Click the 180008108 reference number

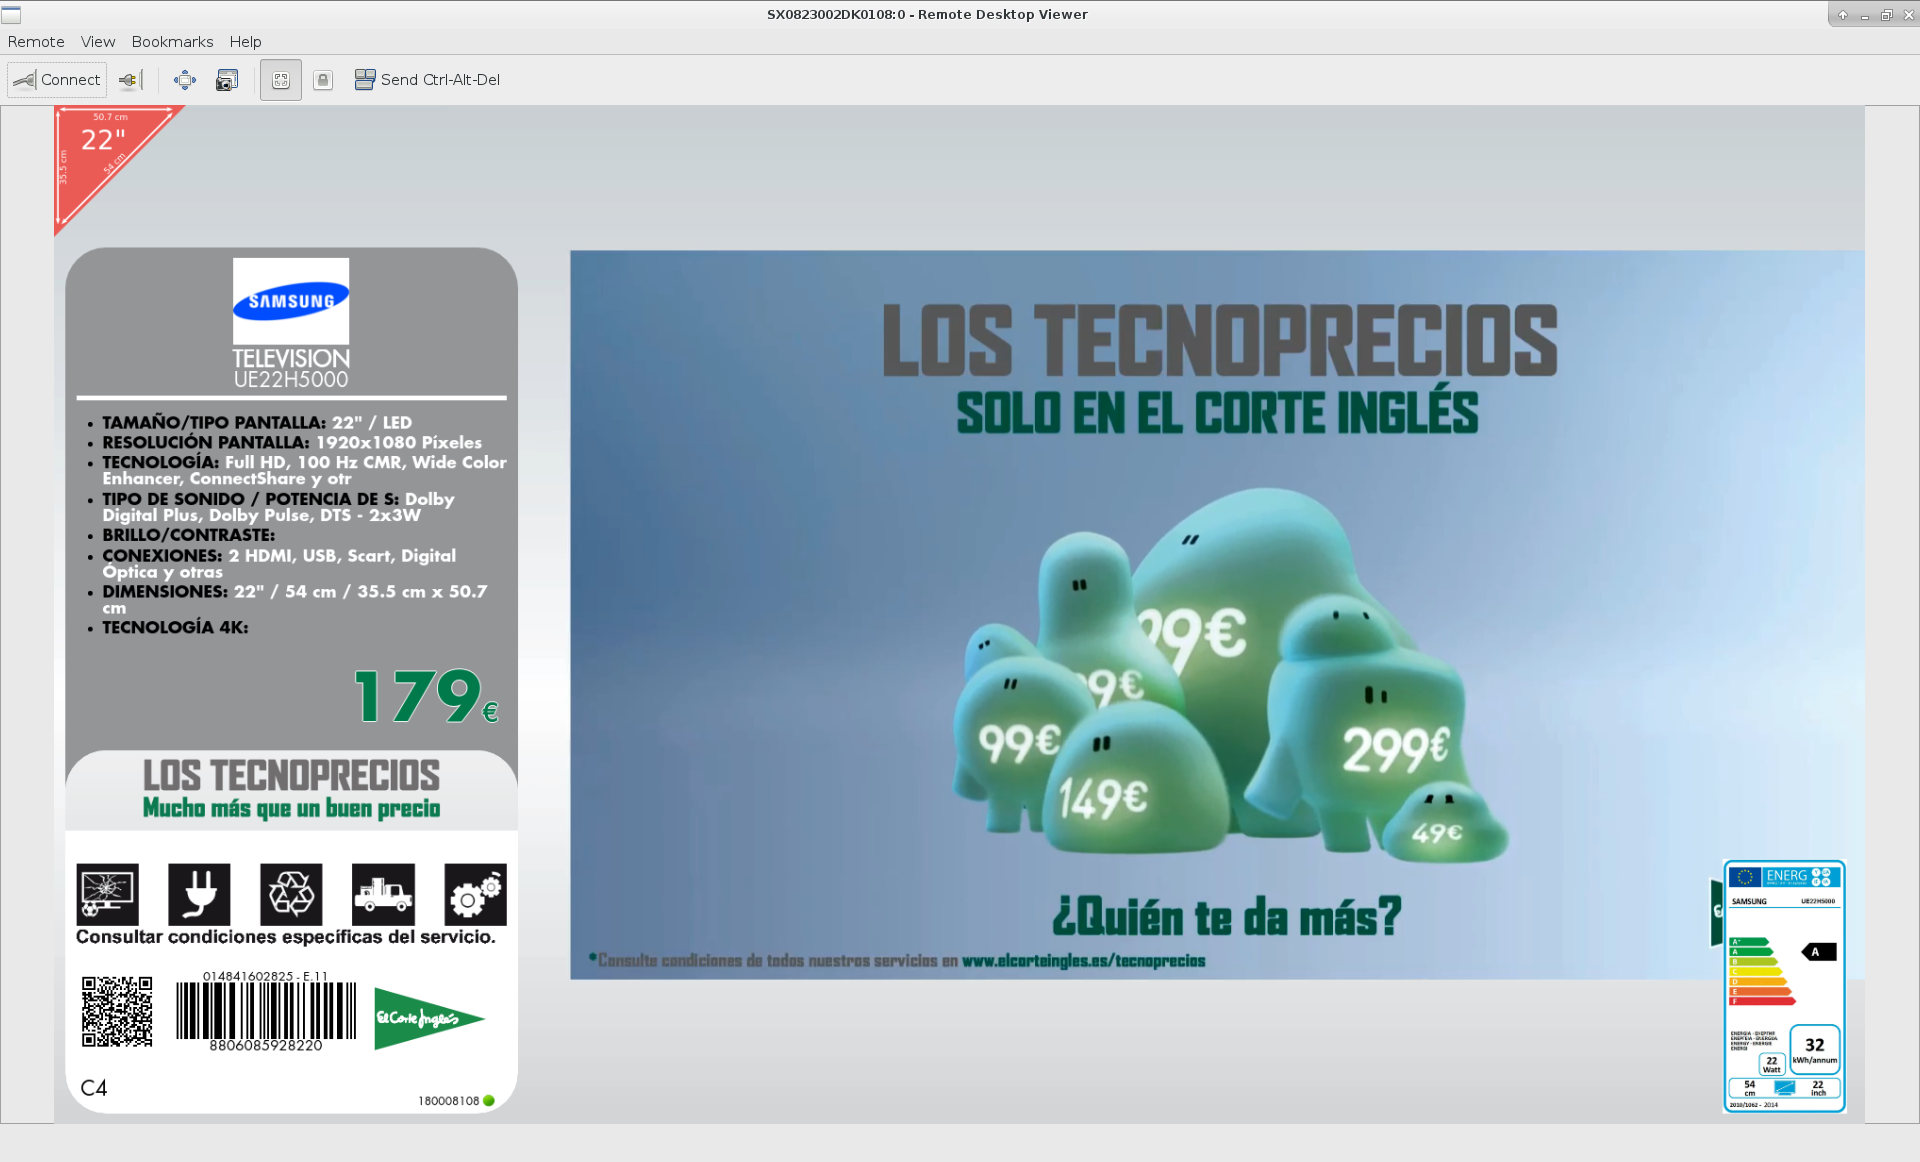tap(448, 1101)
